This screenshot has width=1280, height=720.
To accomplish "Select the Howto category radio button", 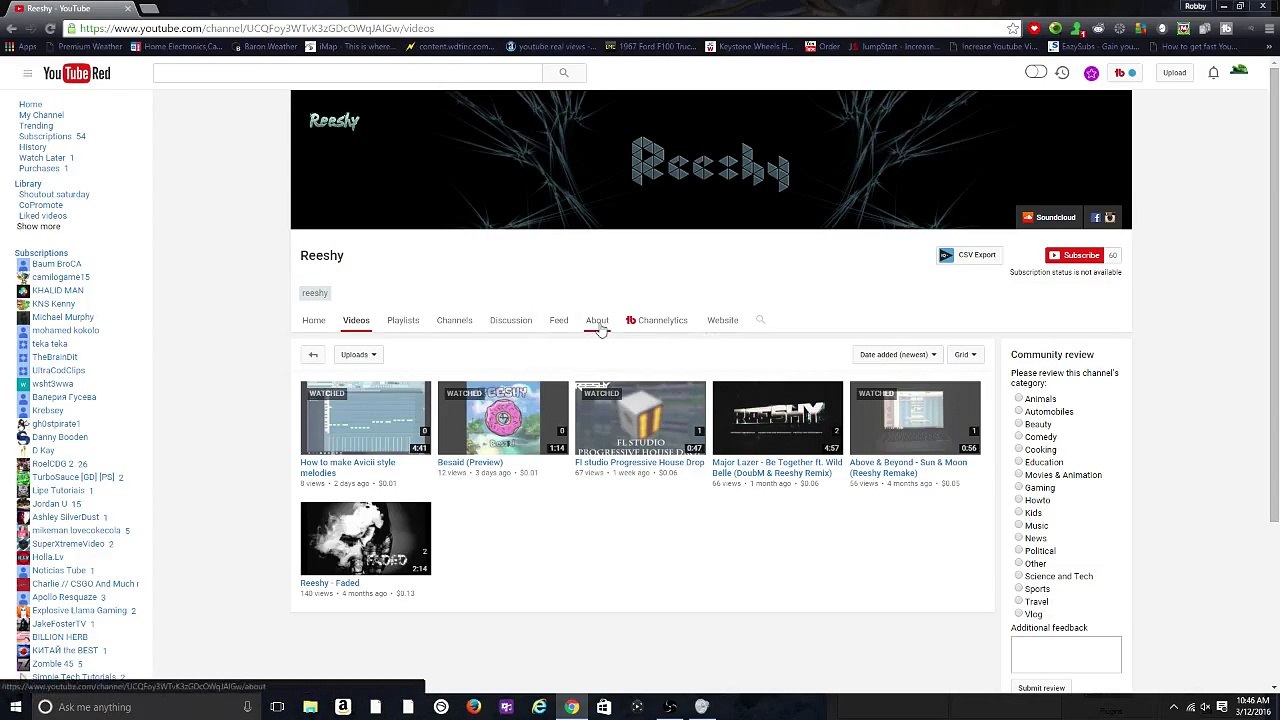I will pyautogui.click(x=1019, y=499).
